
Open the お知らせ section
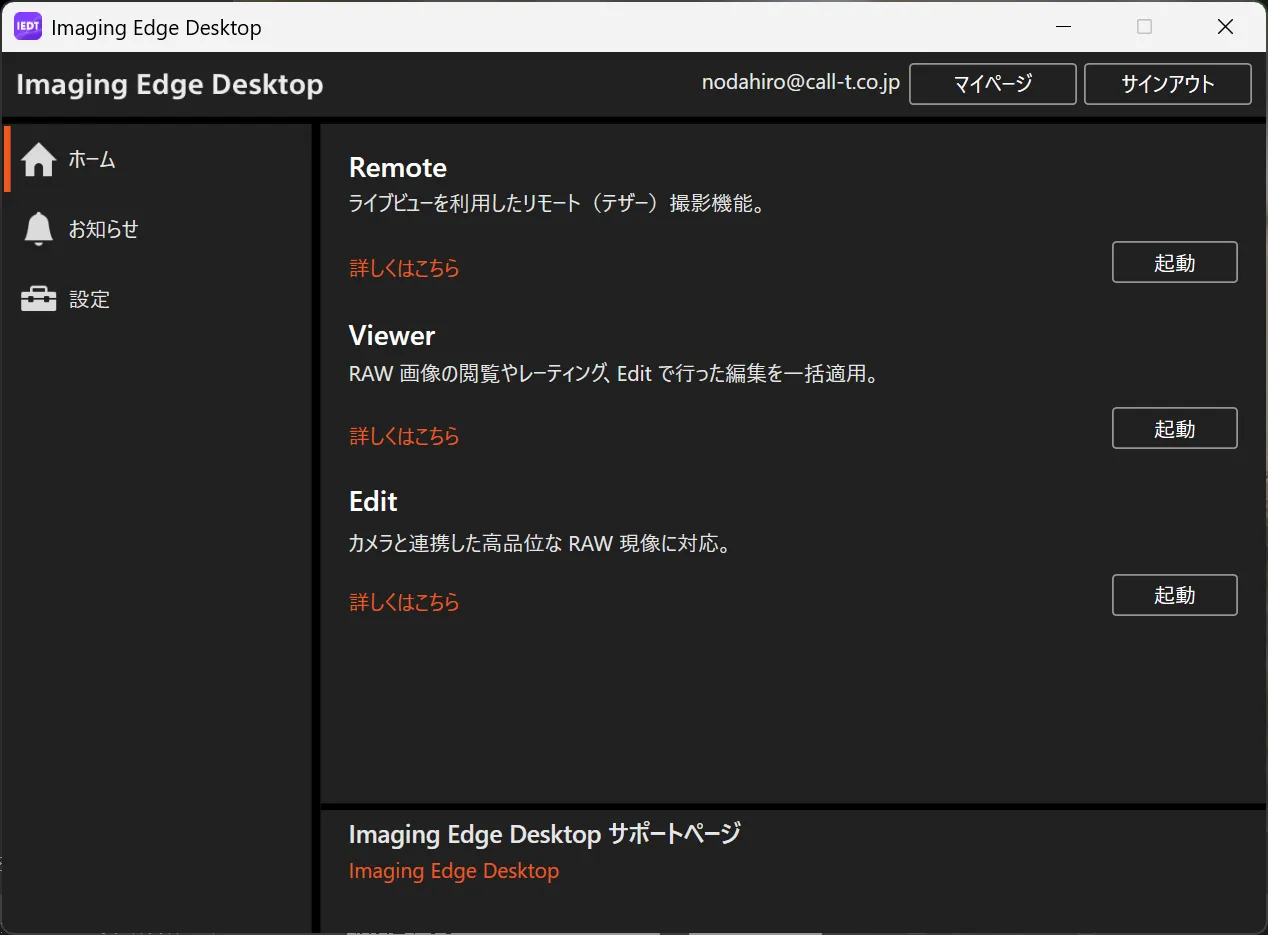point(103,230)
